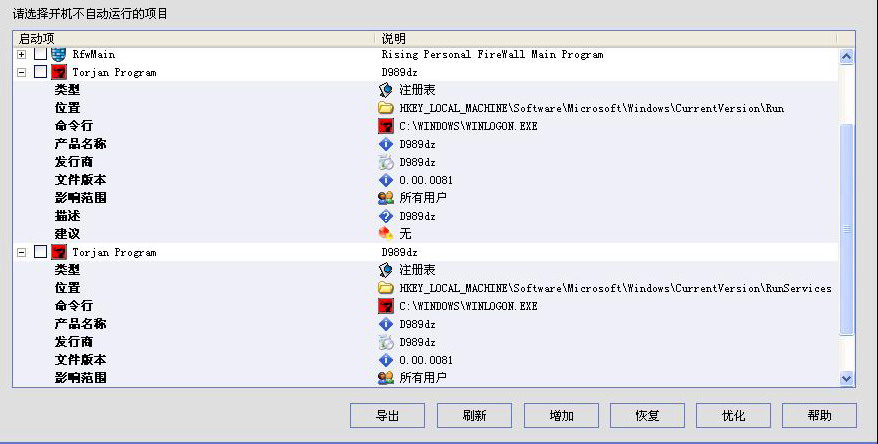
Task: Click the 注册表 type icon under the second Torjan entry
Action: [386, 270]
